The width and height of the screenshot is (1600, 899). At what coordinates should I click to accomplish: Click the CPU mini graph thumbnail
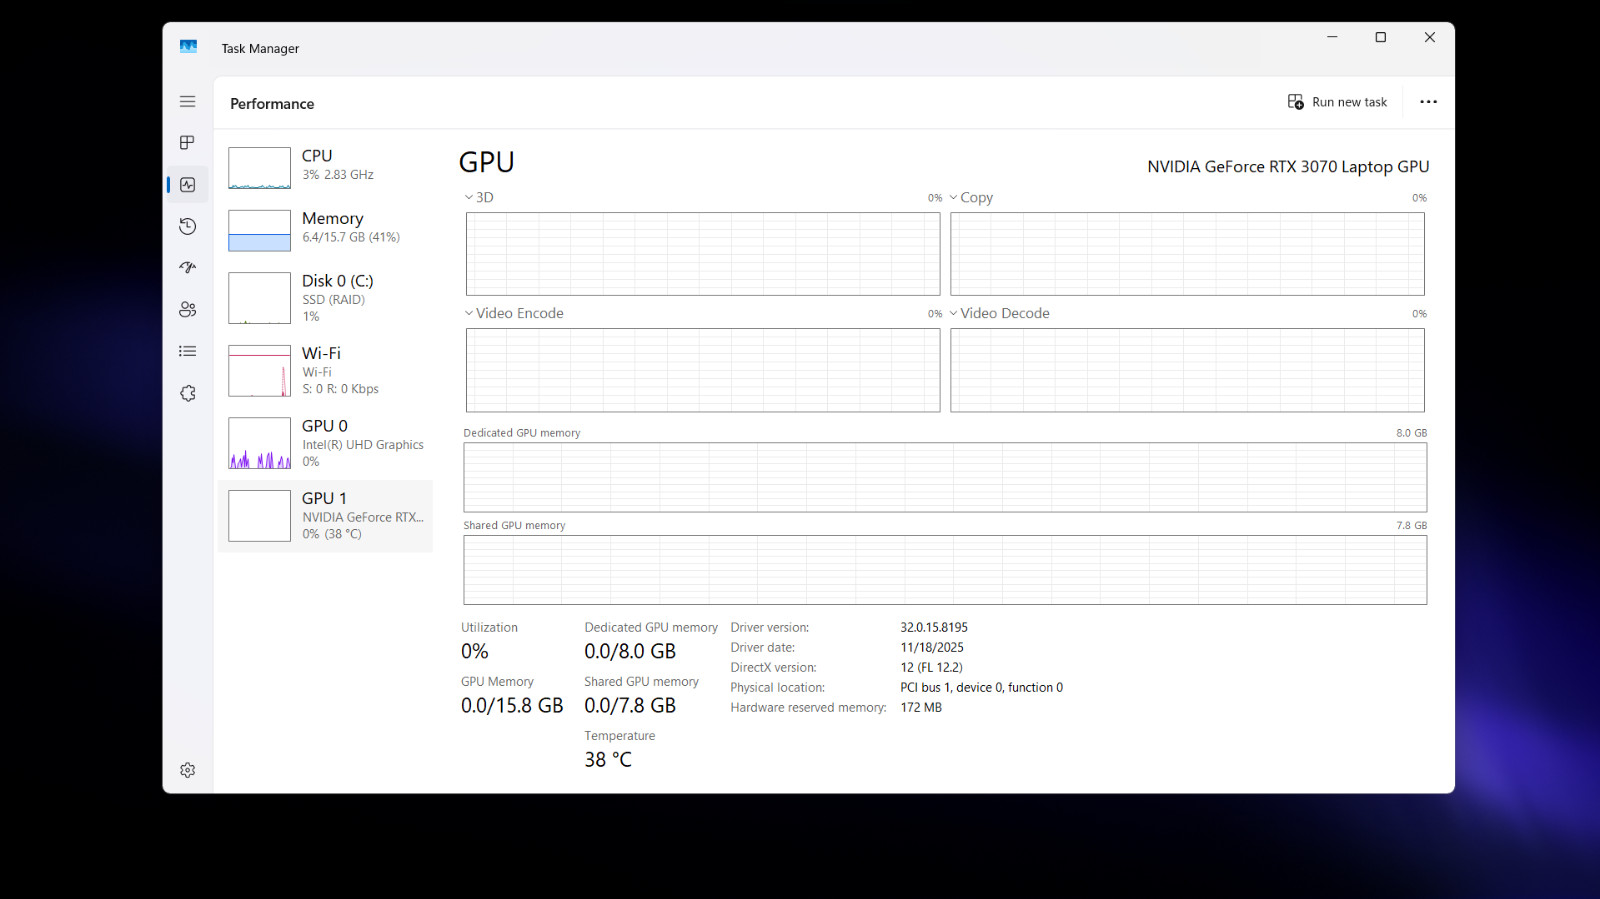[259, 168]
